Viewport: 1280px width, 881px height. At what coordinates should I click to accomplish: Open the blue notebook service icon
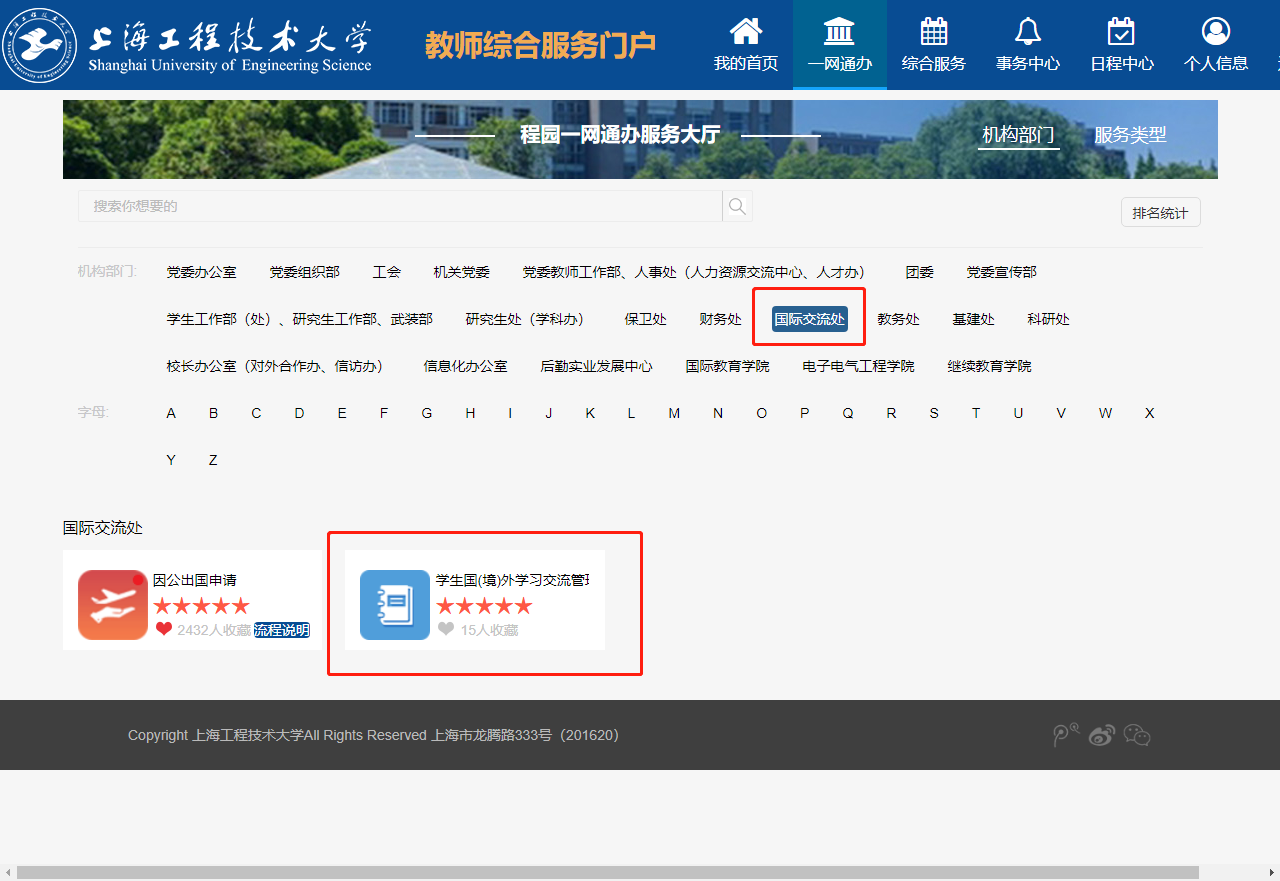(394, 604)
